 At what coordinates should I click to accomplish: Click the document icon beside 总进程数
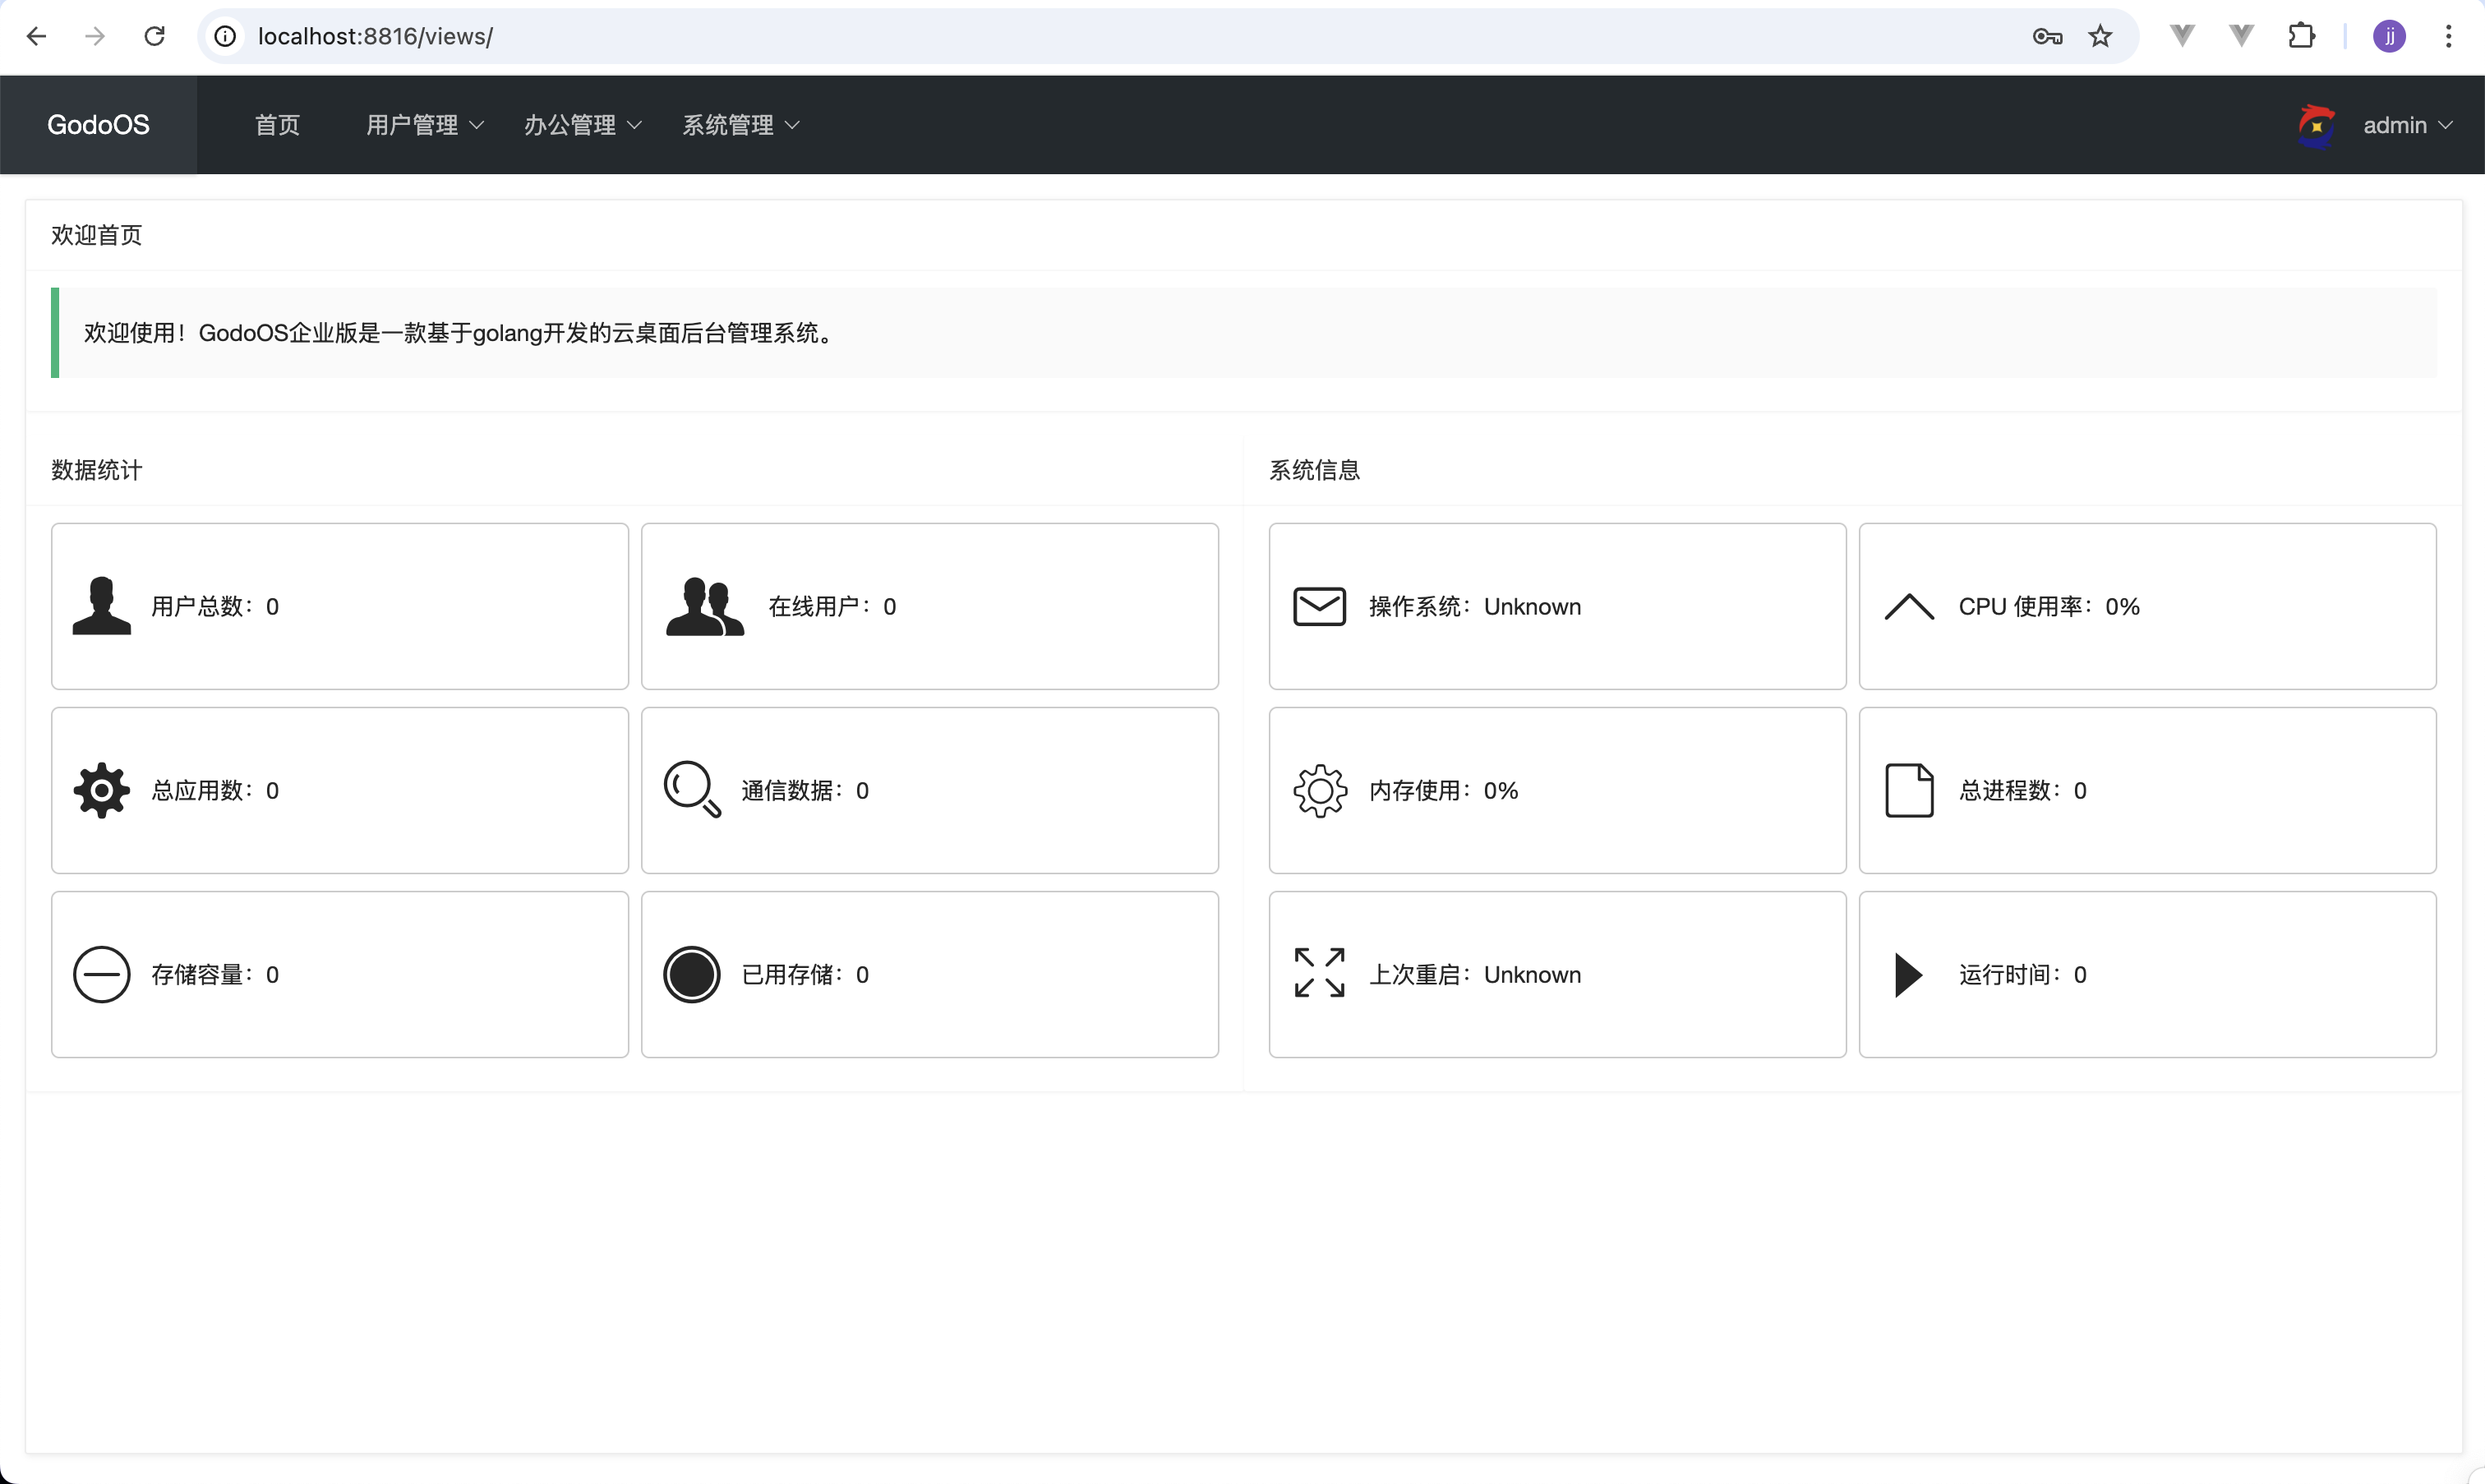pos(1909,790)
